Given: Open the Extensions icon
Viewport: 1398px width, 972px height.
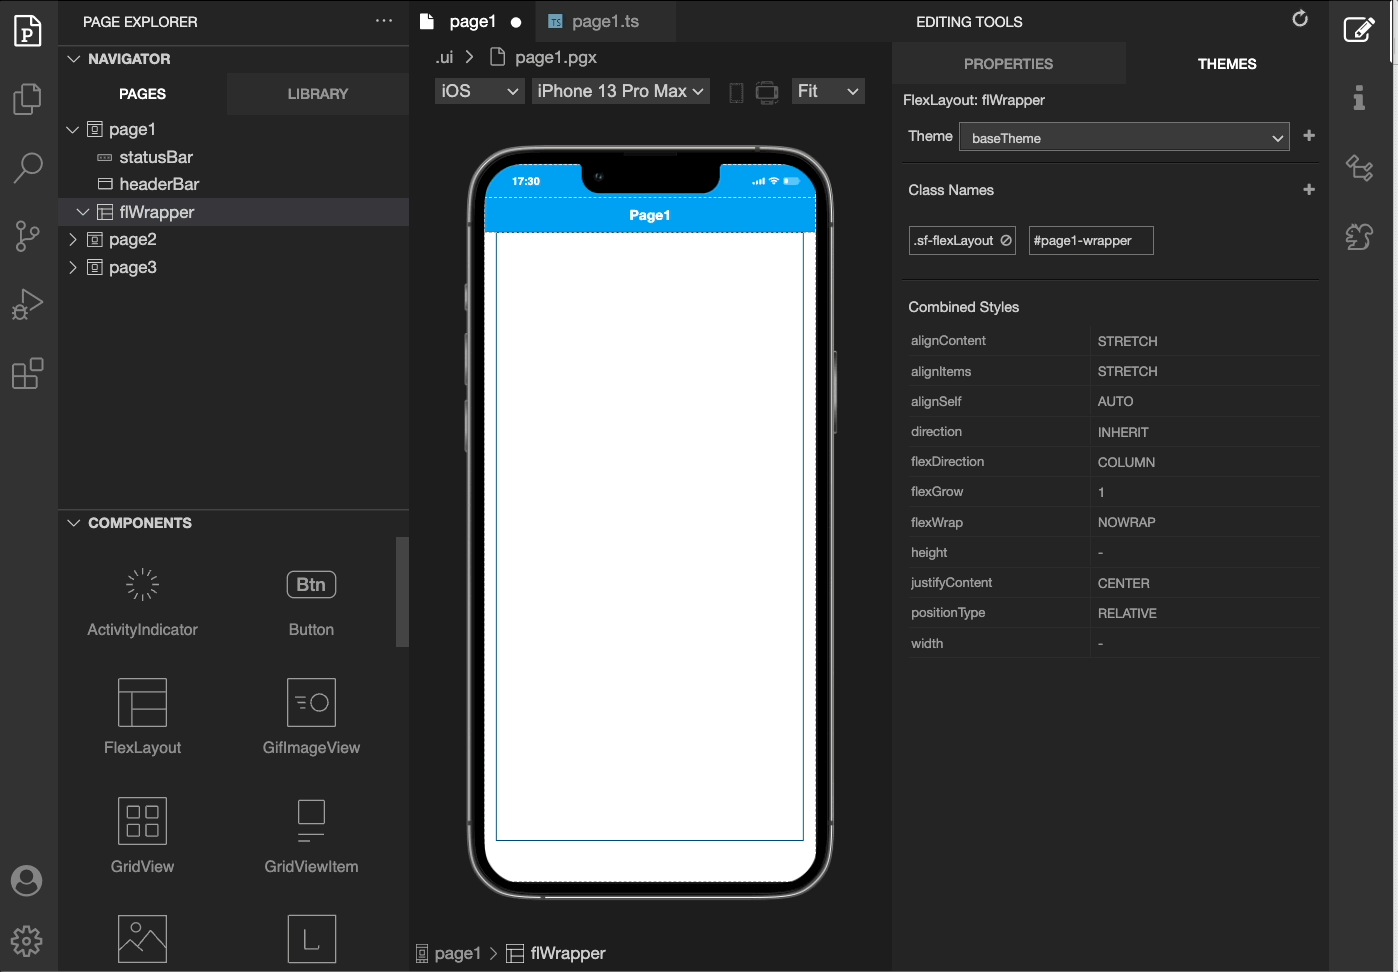Looking at the screenshot, I should coord(28,373).
